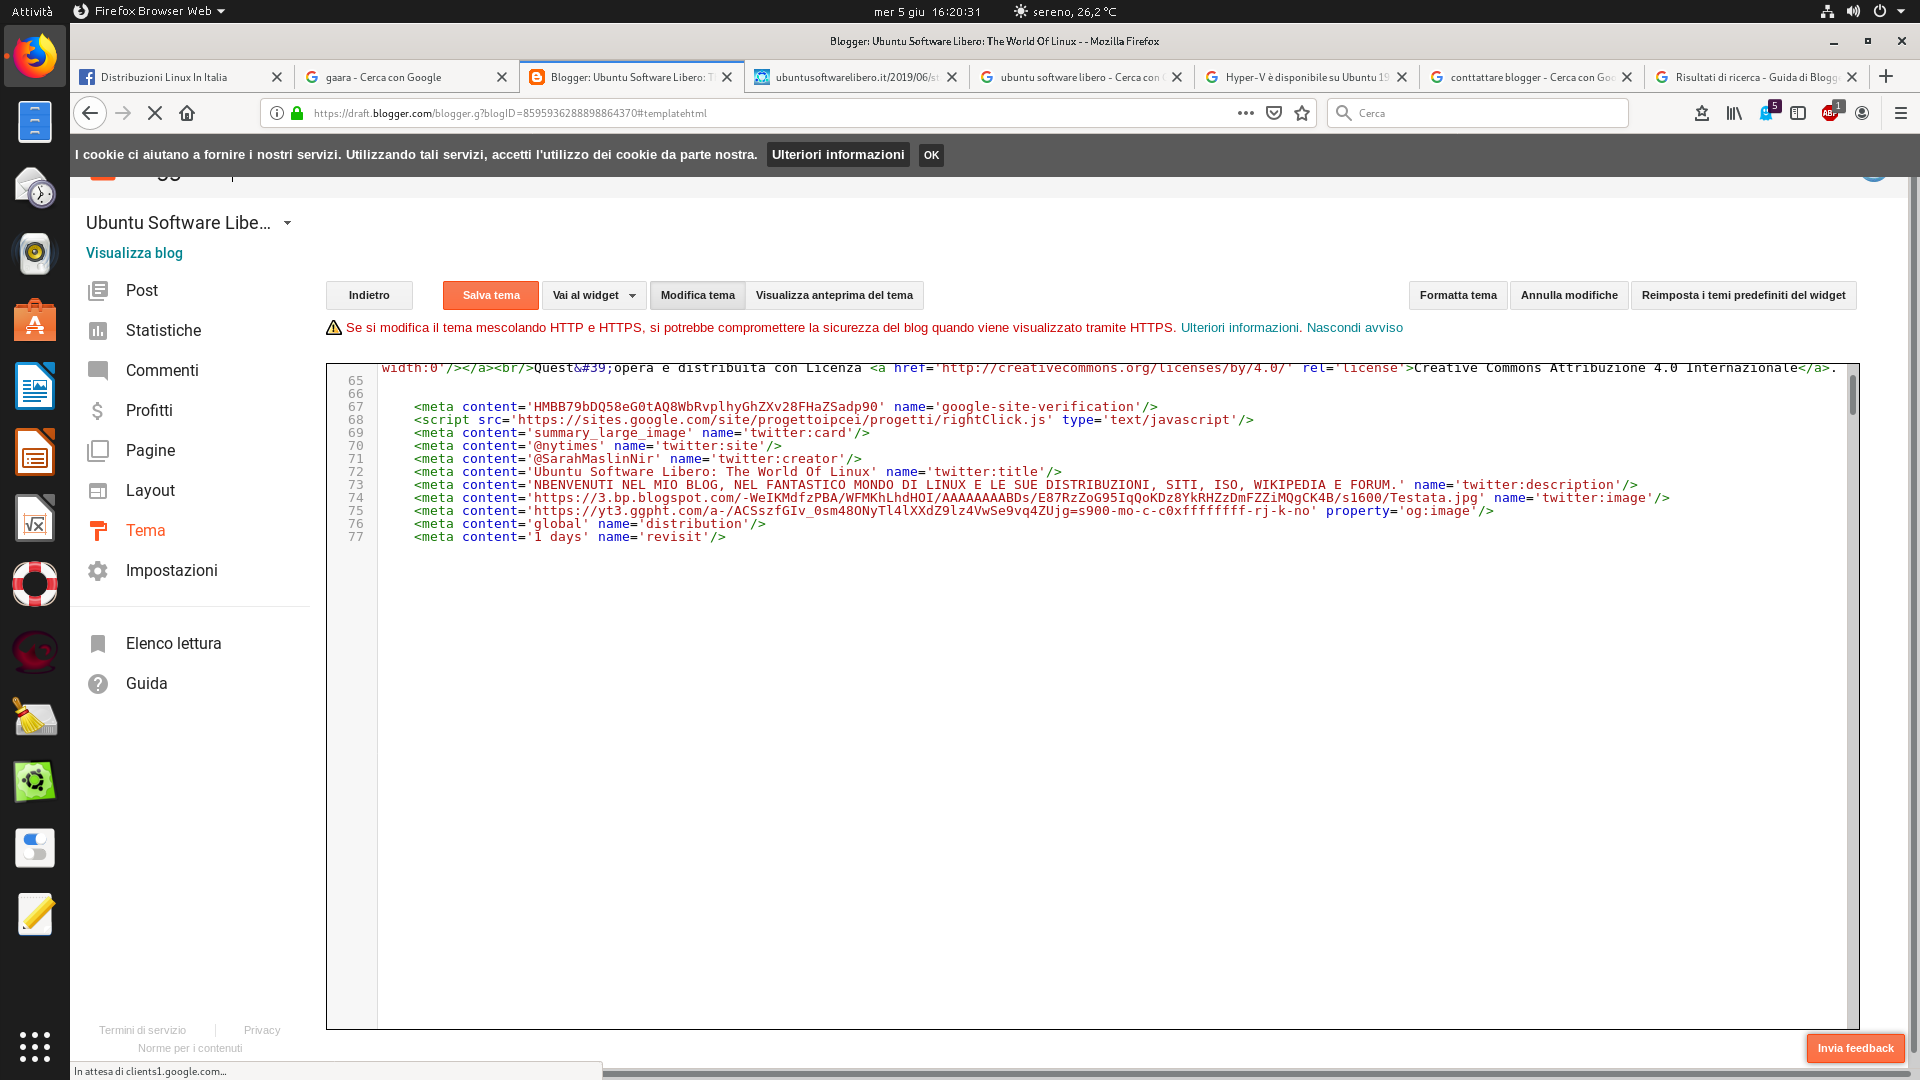Viewport: 1920px width, 1080px height.
Task: Open the BleachBit broom cleaner icon
Action: (35, 716)
